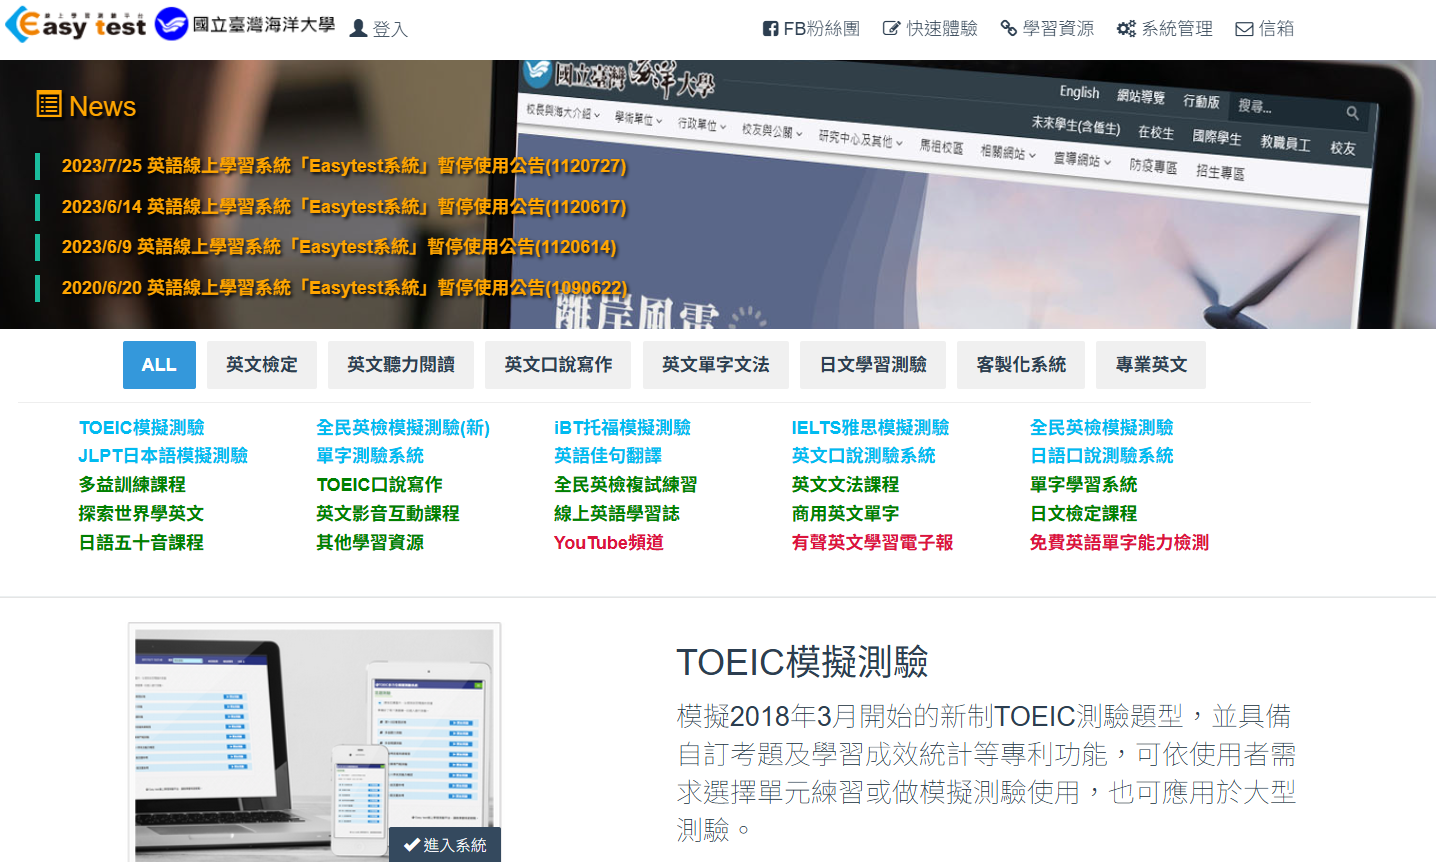The image size is (1436, 862).
Task: Click the 系統管理 gears icon
Action: point(1126,29)
